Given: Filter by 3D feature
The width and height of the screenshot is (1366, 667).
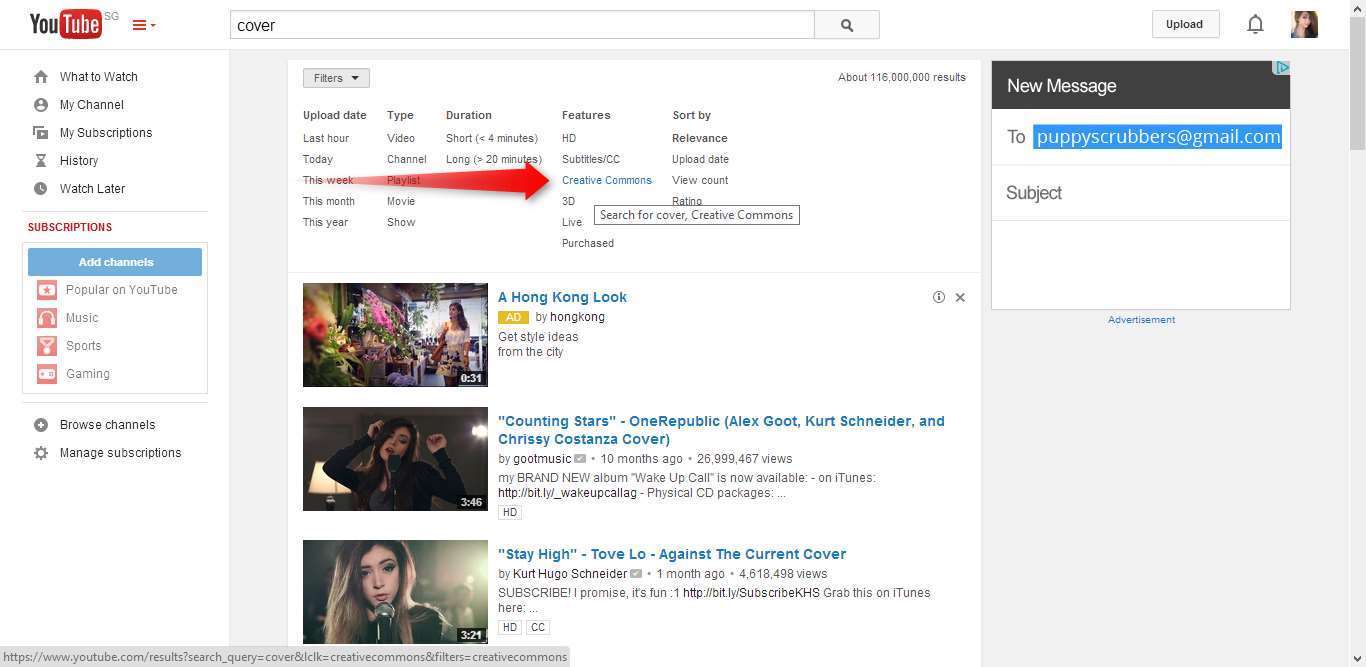Looking at the screenshot, I should coord(568,202).
